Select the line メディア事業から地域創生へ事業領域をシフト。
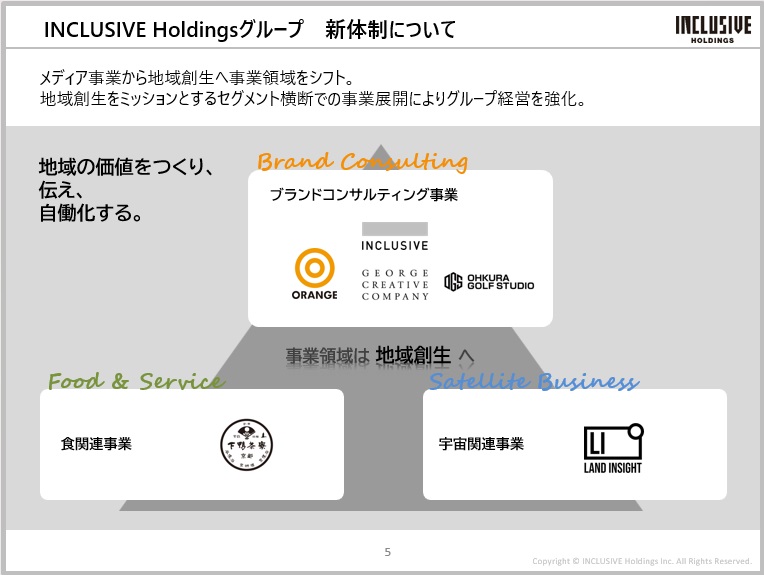764x575 pixels. (x=197, y=77)
